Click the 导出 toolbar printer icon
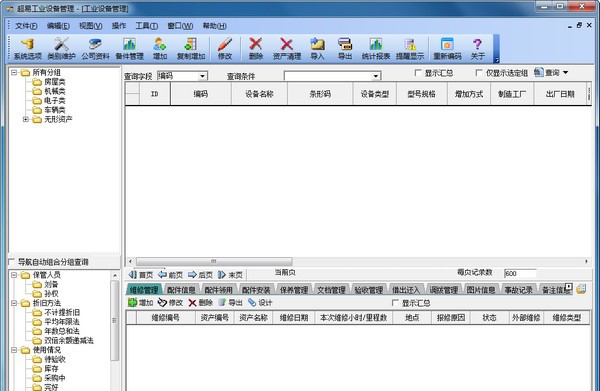This screenshot has width=600, height=391. [x=345, y=49]
